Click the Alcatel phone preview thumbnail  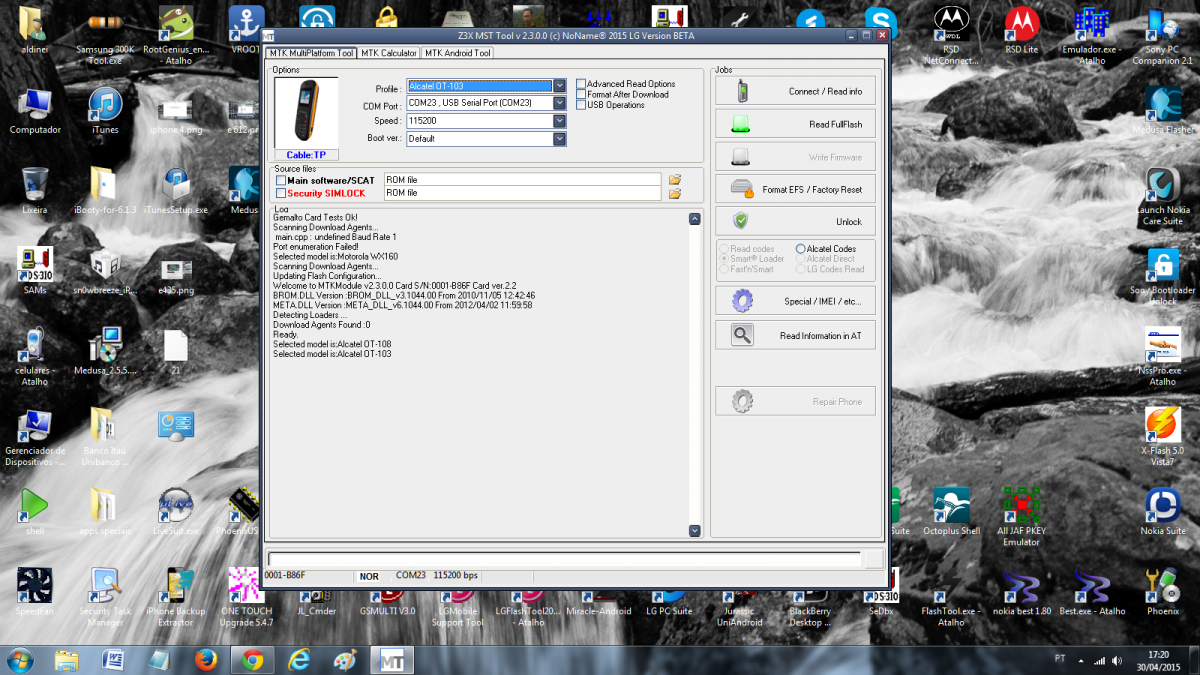(x=306, y=114)
